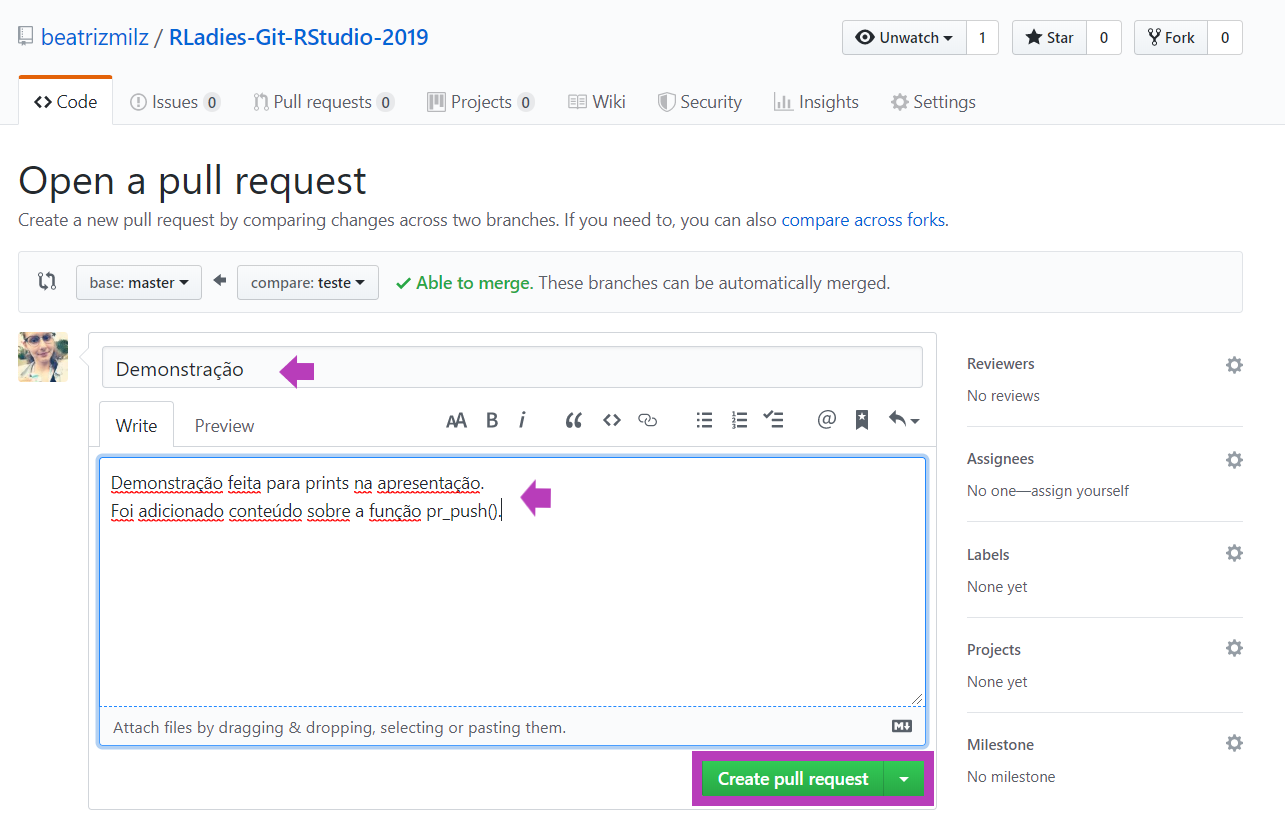Click the Milestone heading
The height and width of the screenshot is (833, 1285).
[1000, 744]
